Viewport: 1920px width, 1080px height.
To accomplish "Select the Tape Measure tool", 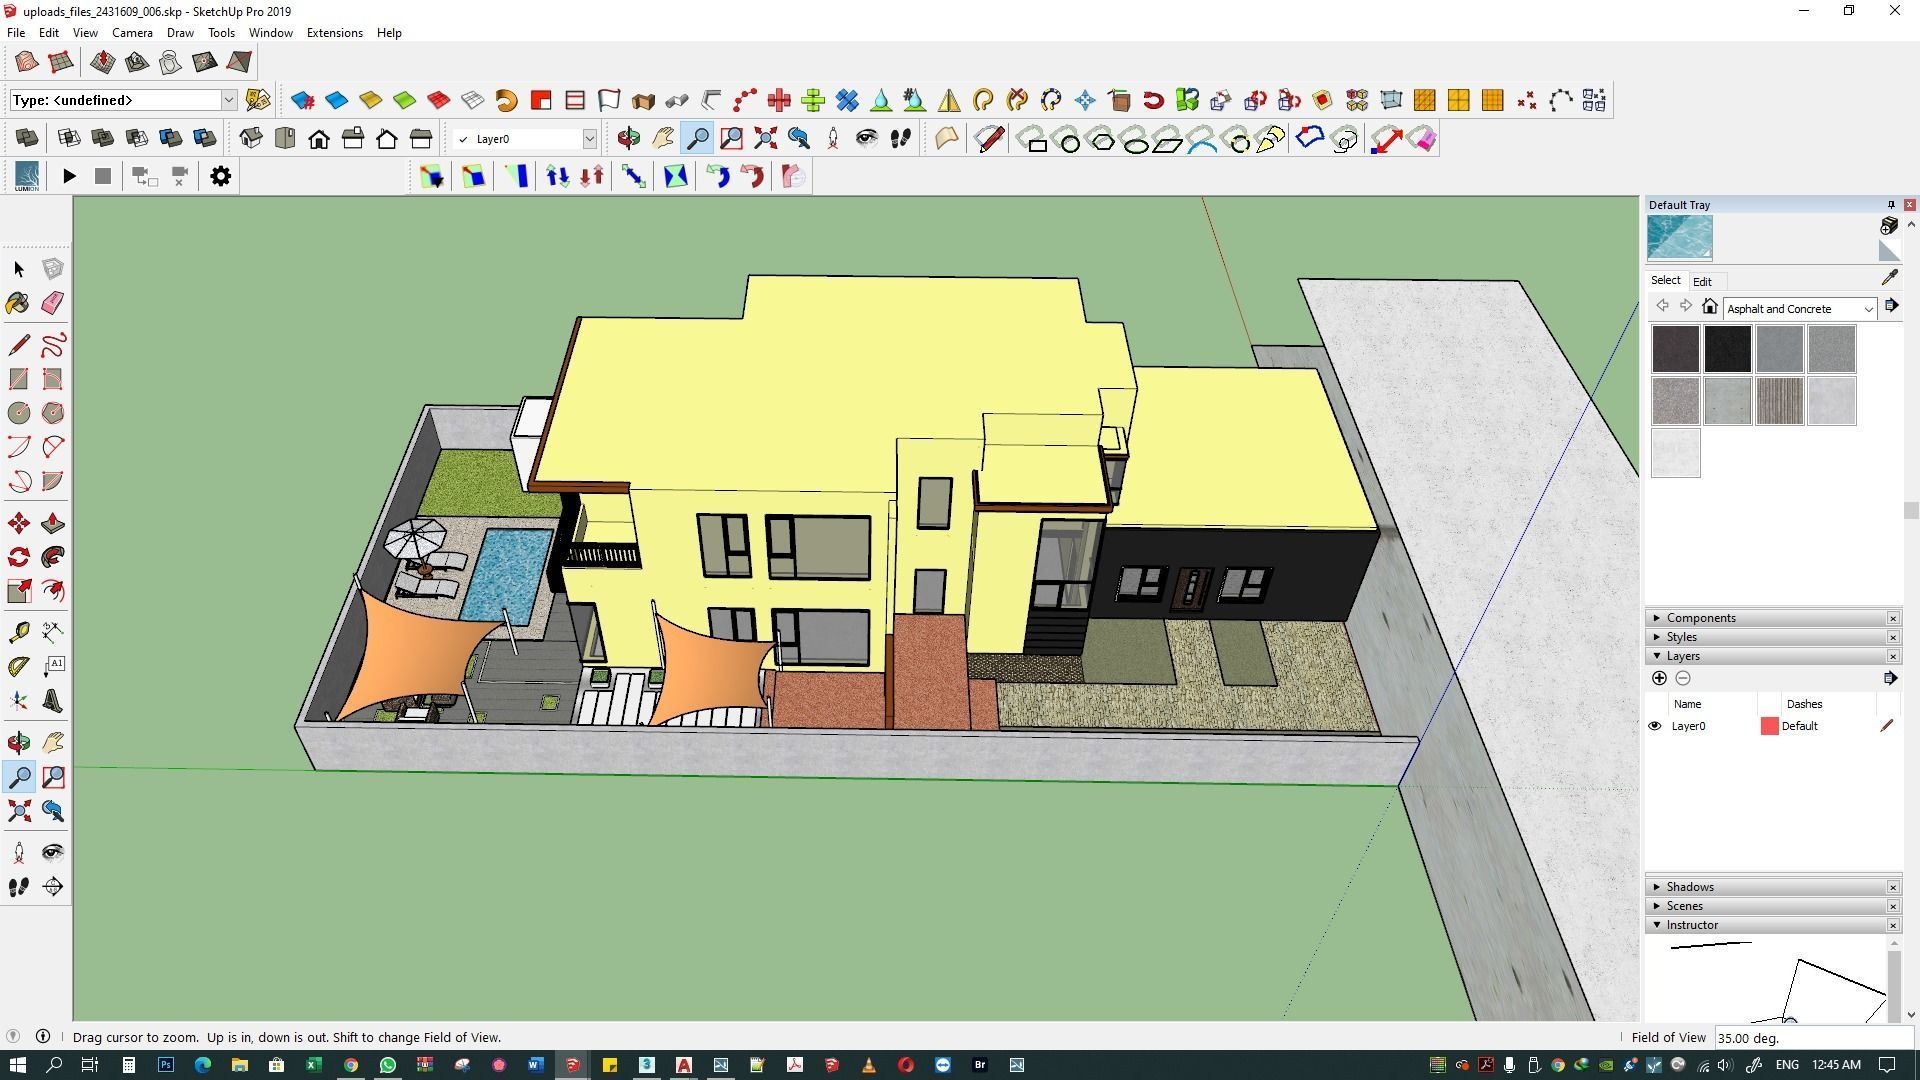I will (x=18, y=632).
